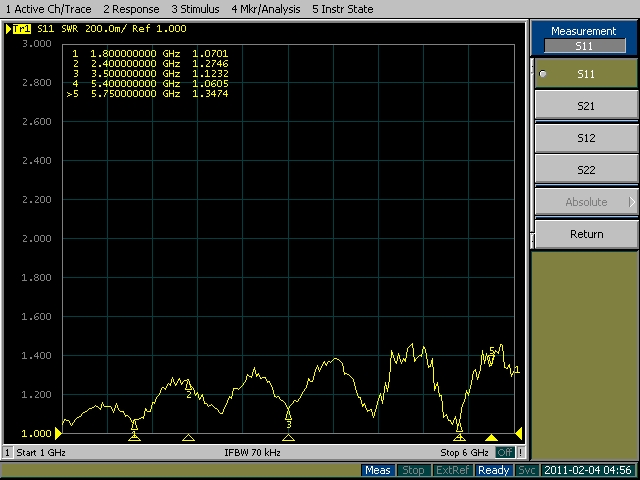The height and width of the screenshot is (480, 640).
Task: Click marker 2 position indicator on frequency axis
Action: 188,438
